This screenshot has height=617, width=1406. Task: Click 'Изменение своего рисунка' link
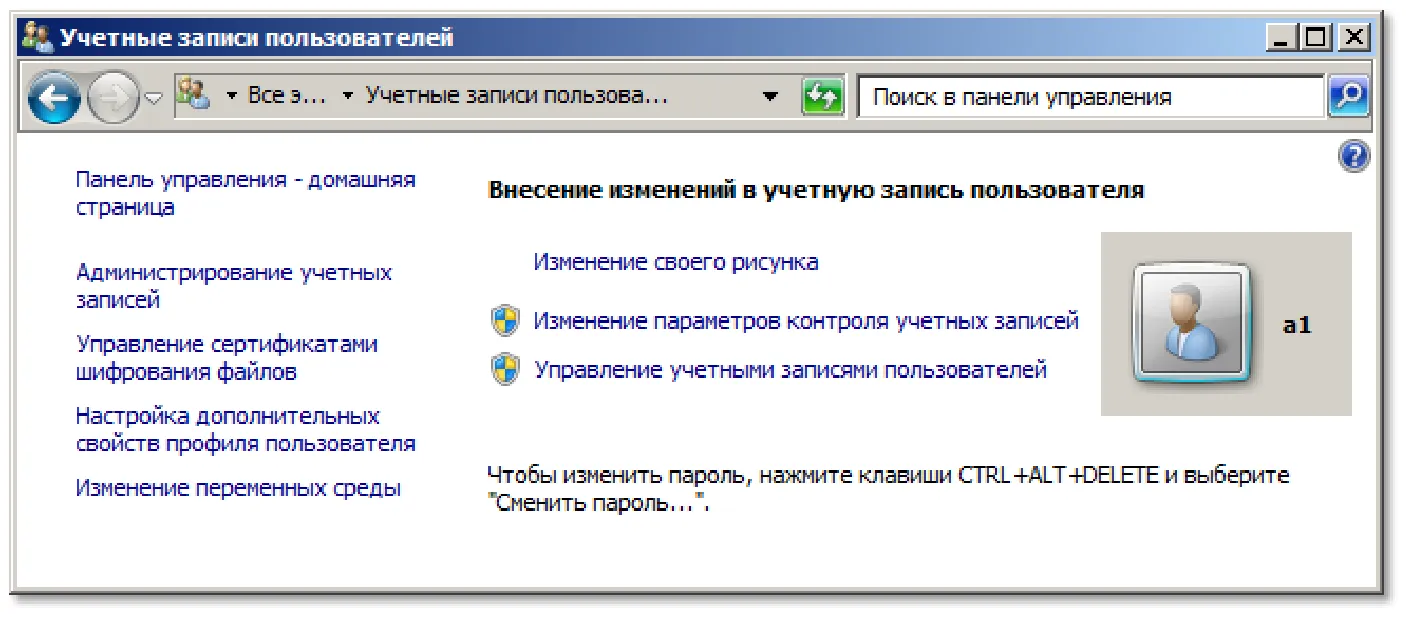(676, 262)
